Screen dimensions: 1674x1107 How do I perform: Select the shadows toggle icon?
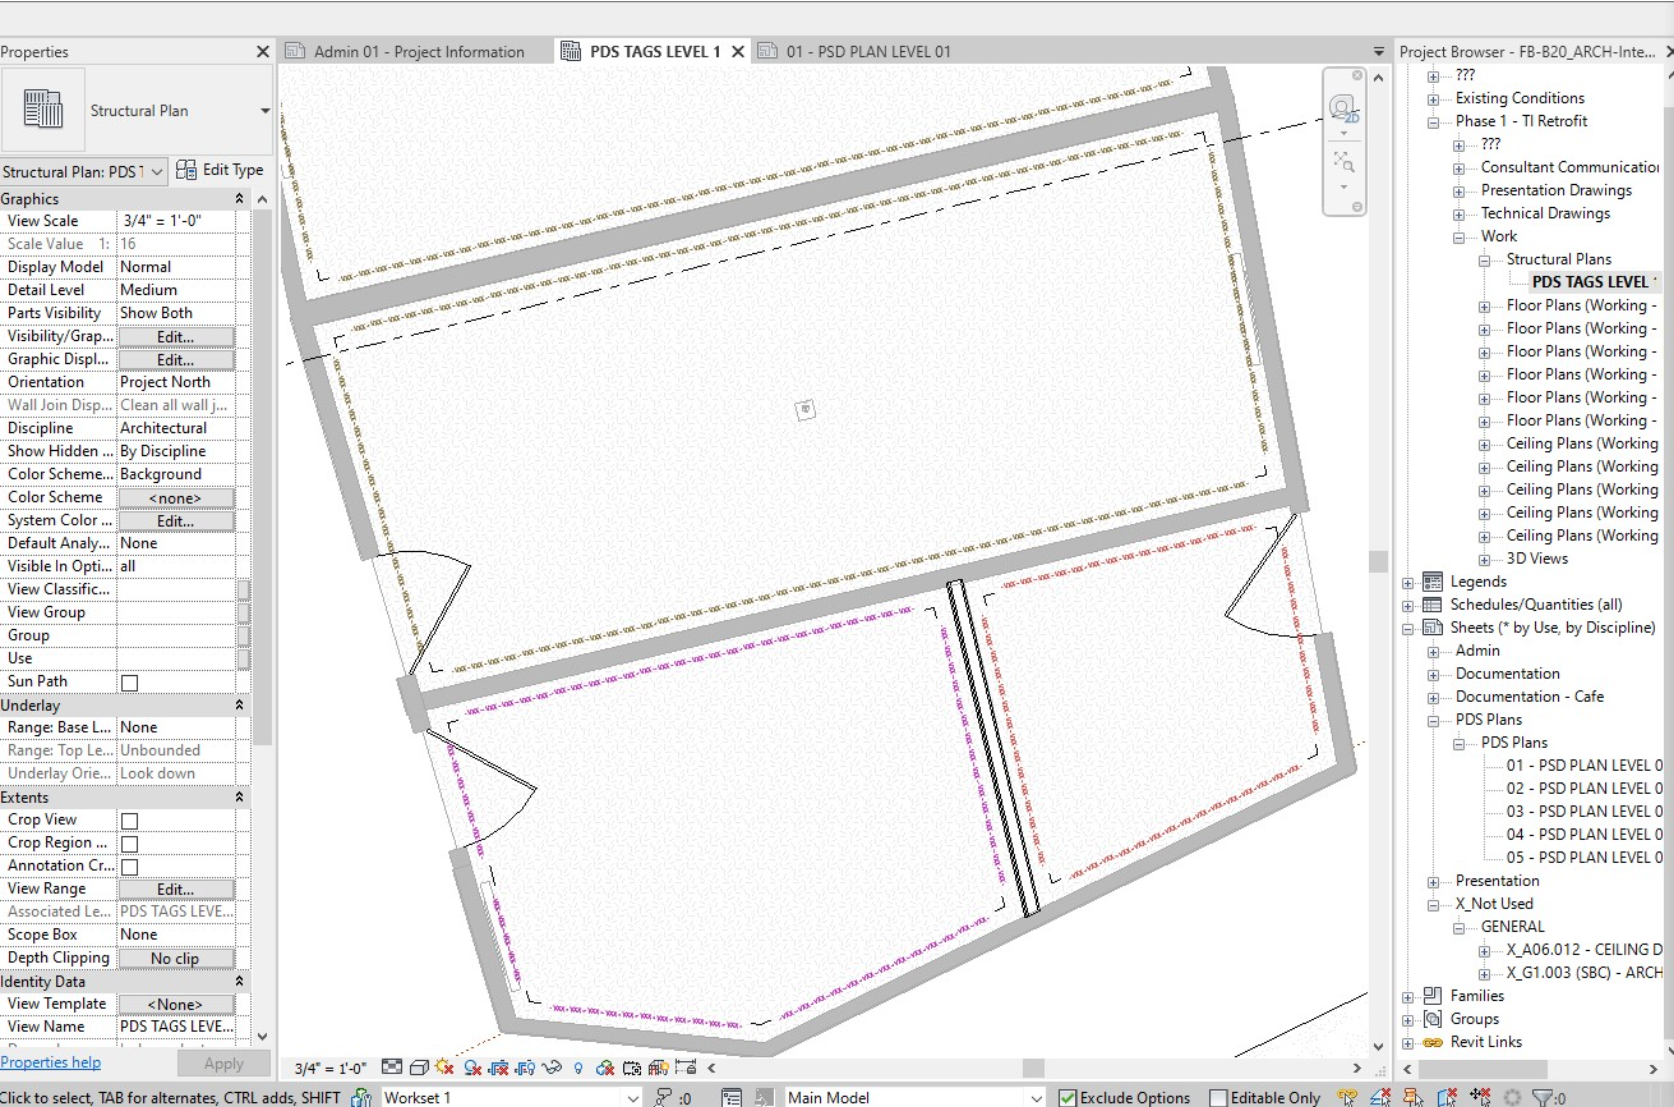(x=472, y=1068)
